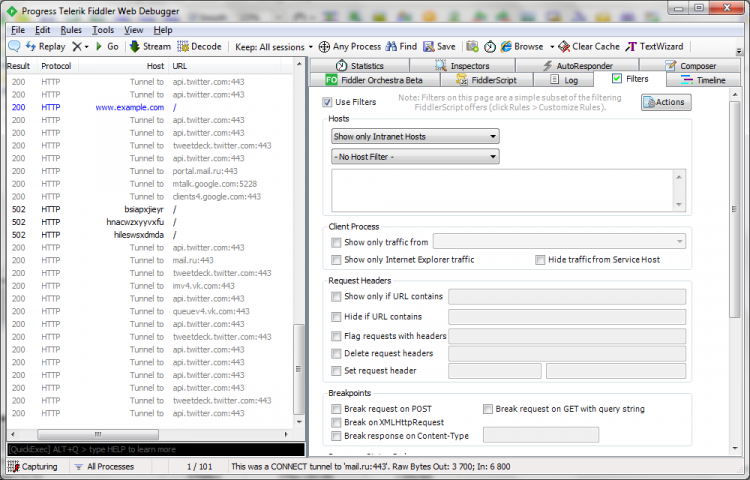750x480 pixels.
Task: Click the session list horizontal scrollbar thumb
Action: pos(98,434)
